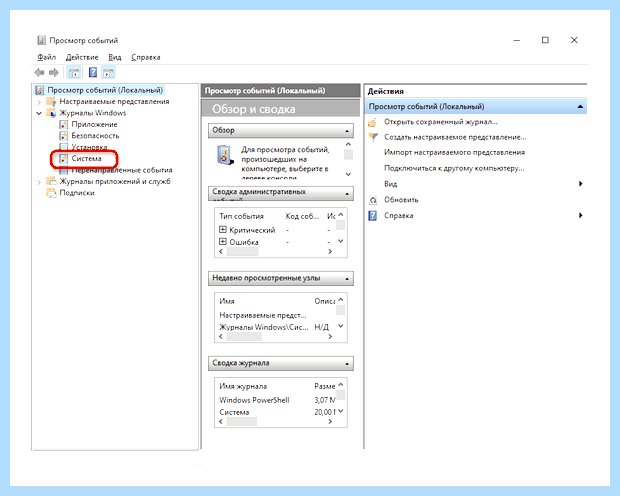Click the filter funnel icon for custom view

[x=373, y=137]
